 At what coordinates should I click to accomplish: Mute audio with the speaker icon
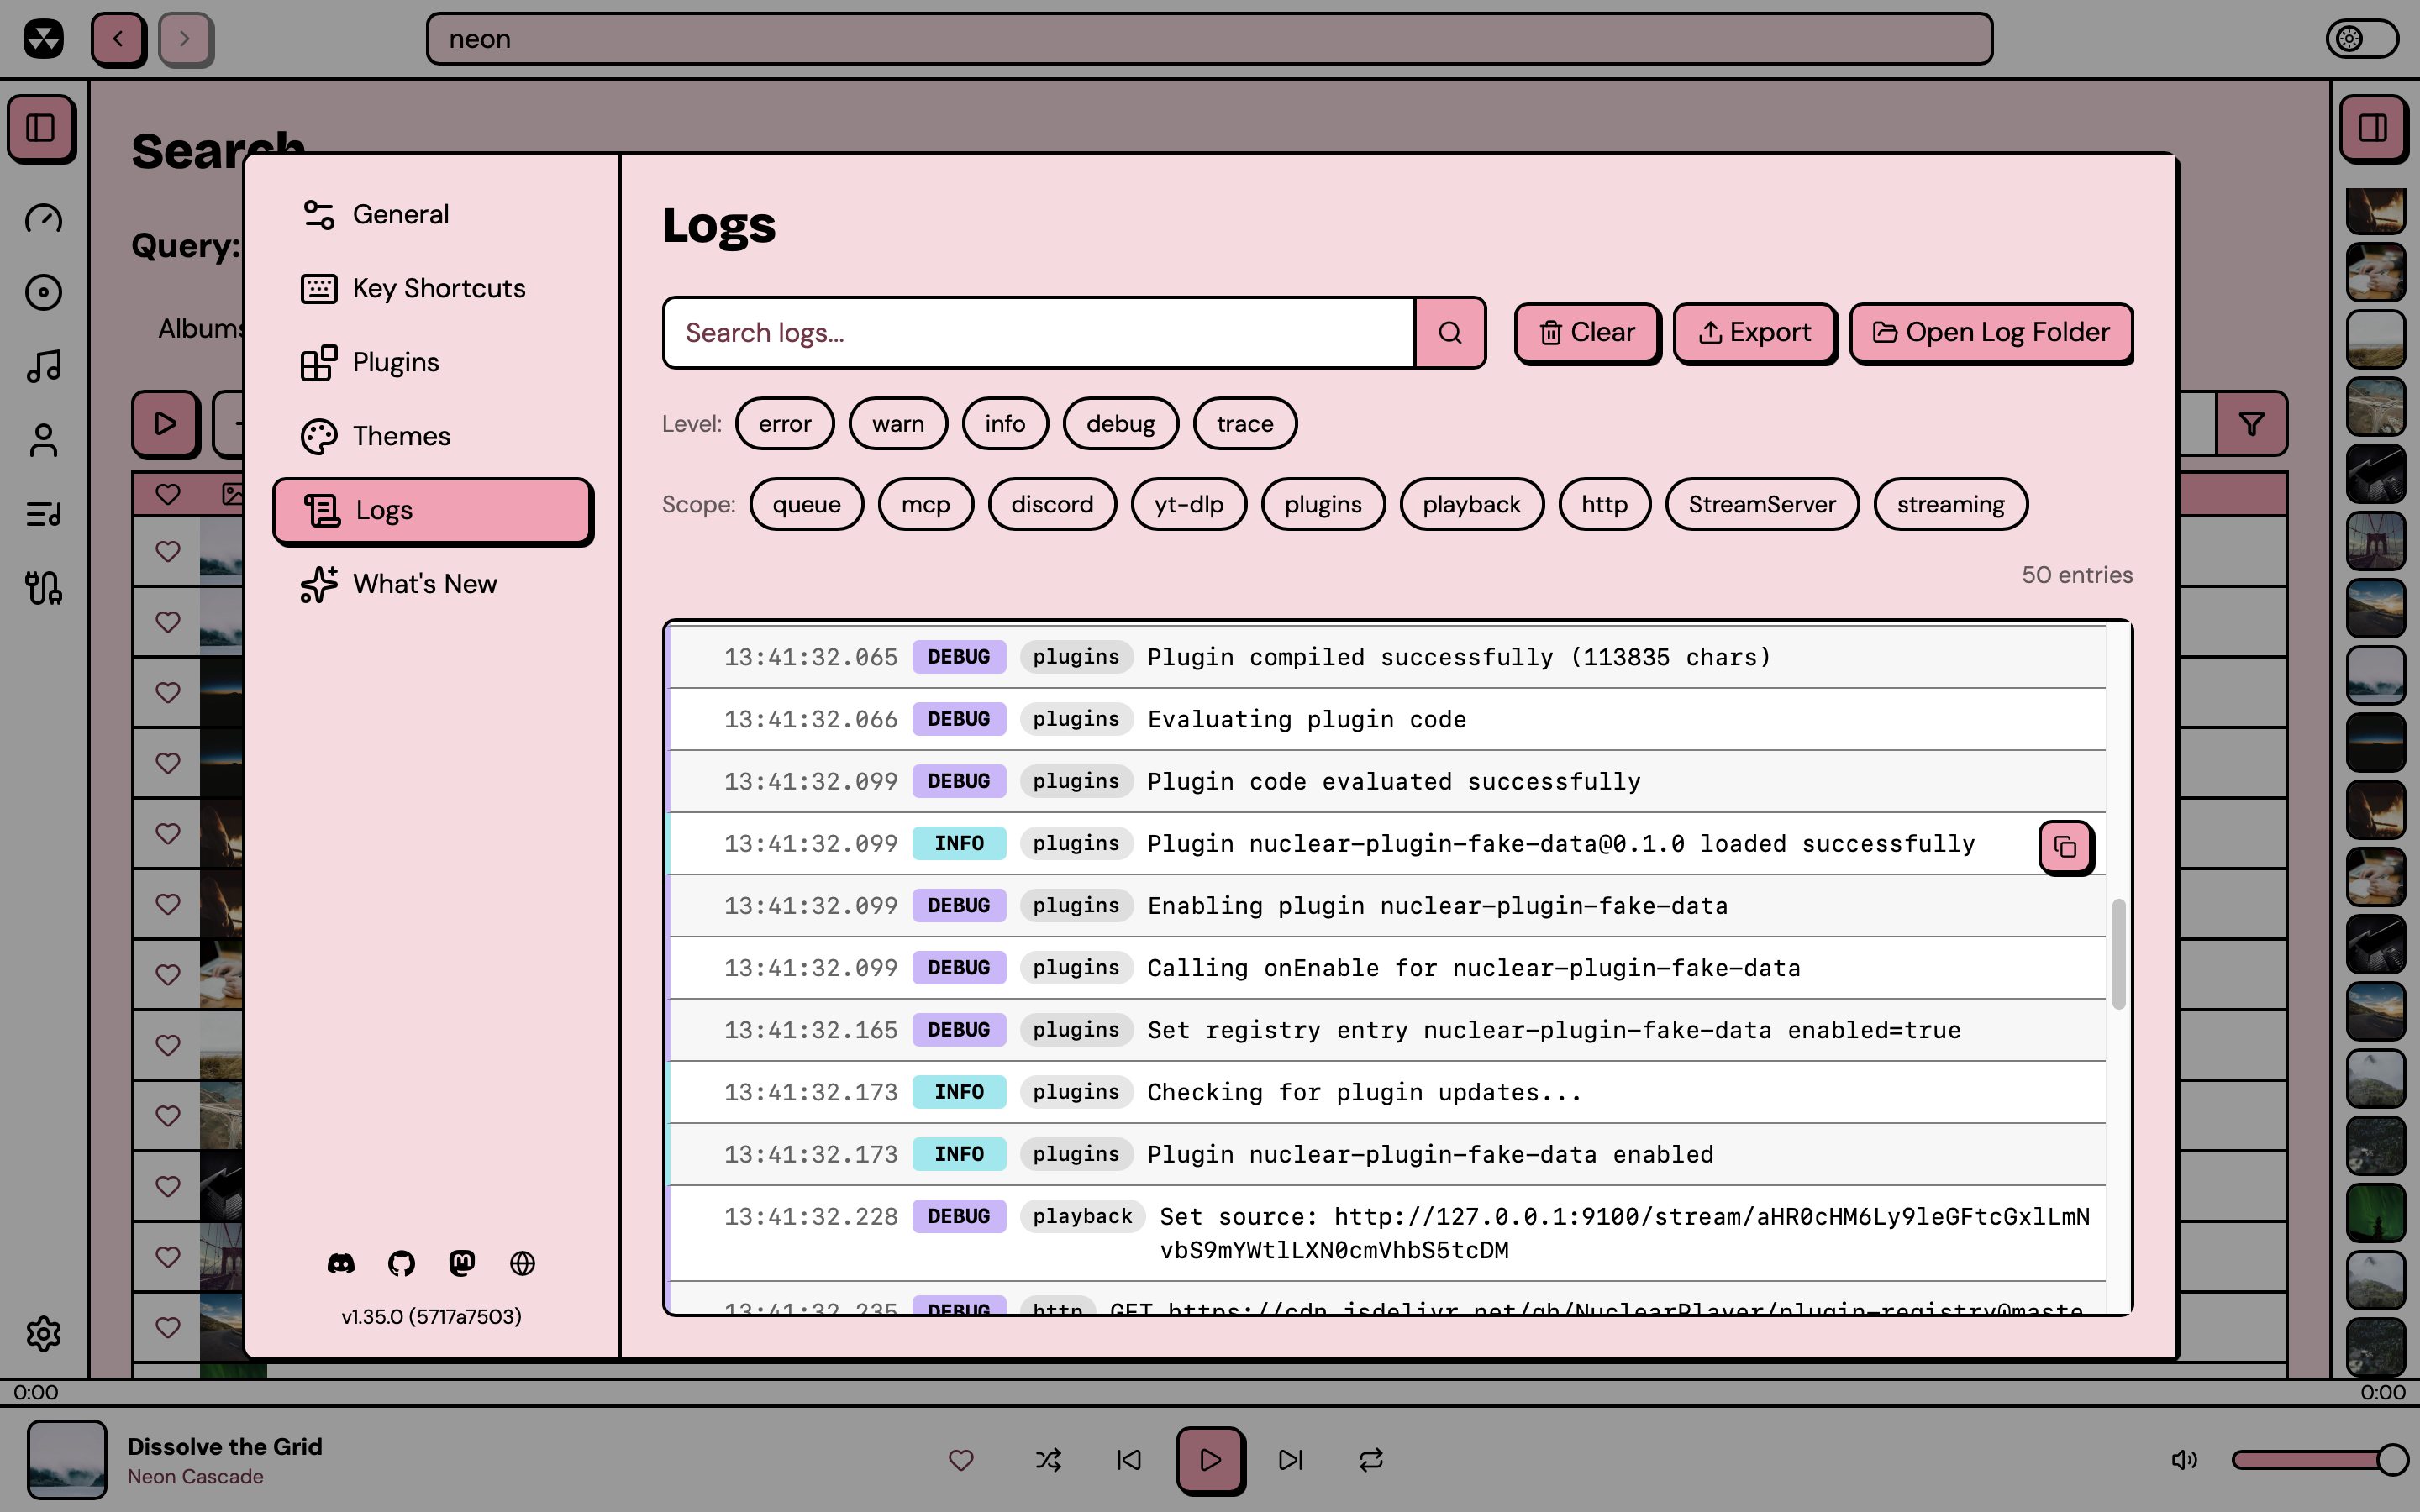[2184, 1460]
